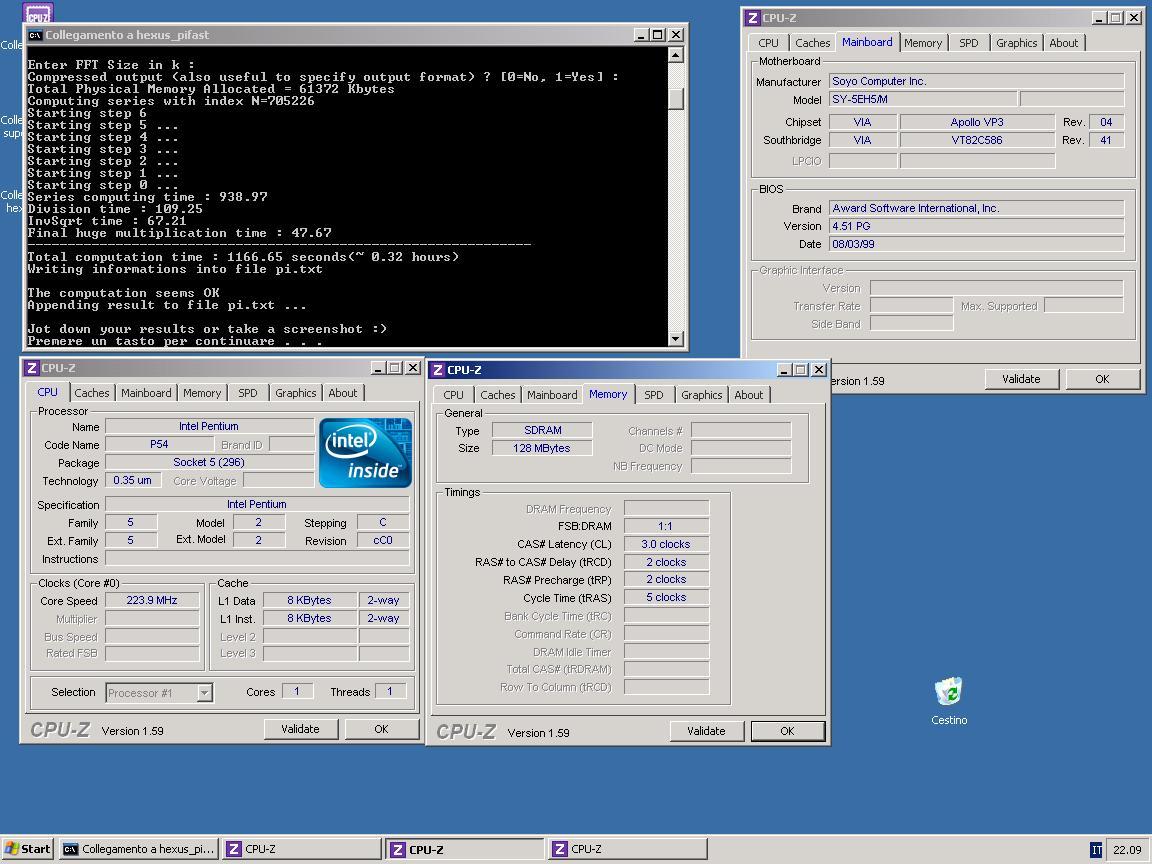The height and width of the screenshot is (864, 1152).
Task: Activate the first CPU-Z taskbar button
Action: click(302, 849)
